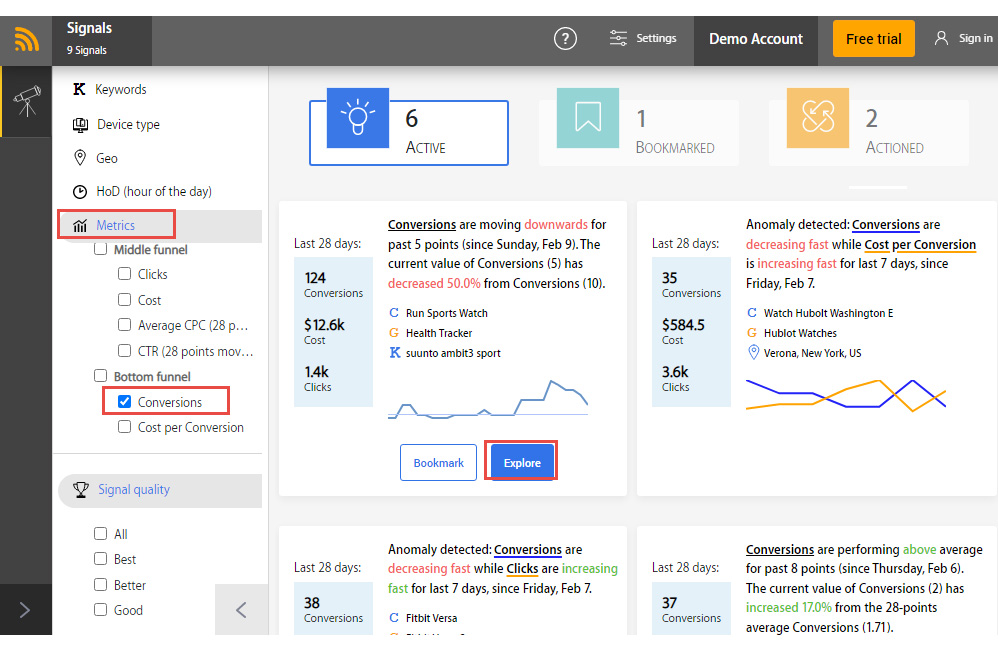Click the Active lightbulb icon

[x=358, y=118]
